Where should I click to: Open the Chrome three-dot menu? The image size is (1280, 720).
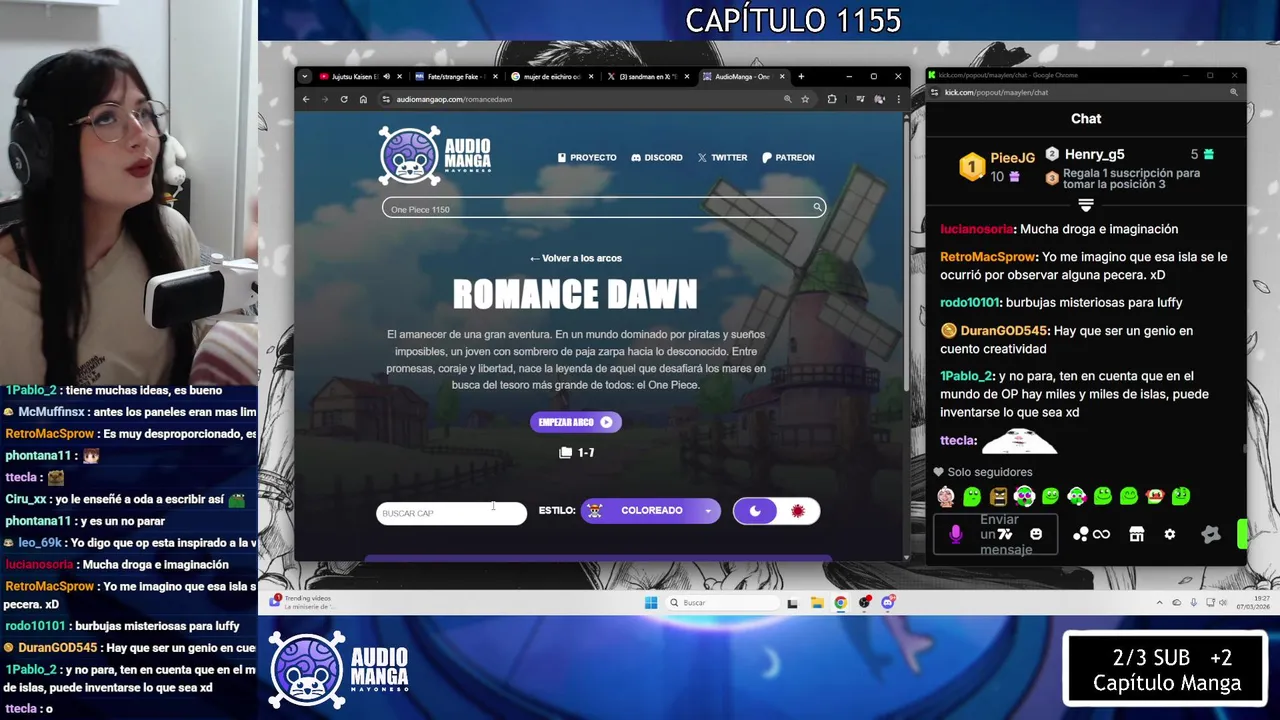(x=898, y=99)
